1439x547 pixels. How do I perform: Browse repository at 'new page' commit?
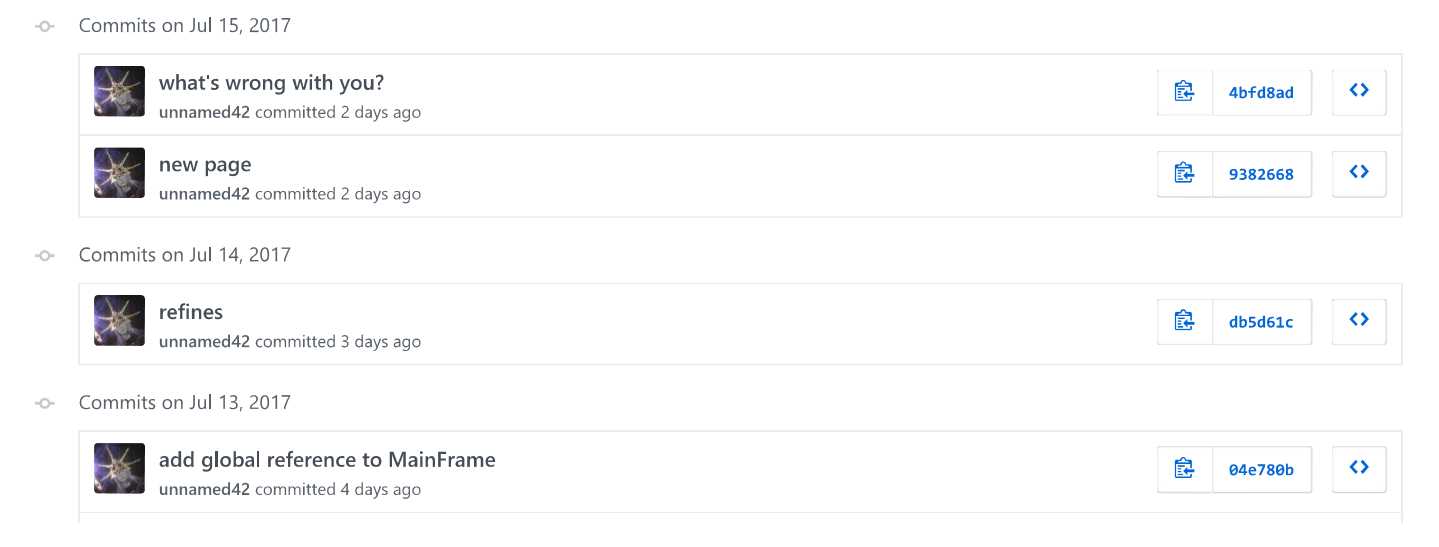[x=1359, y=174]
